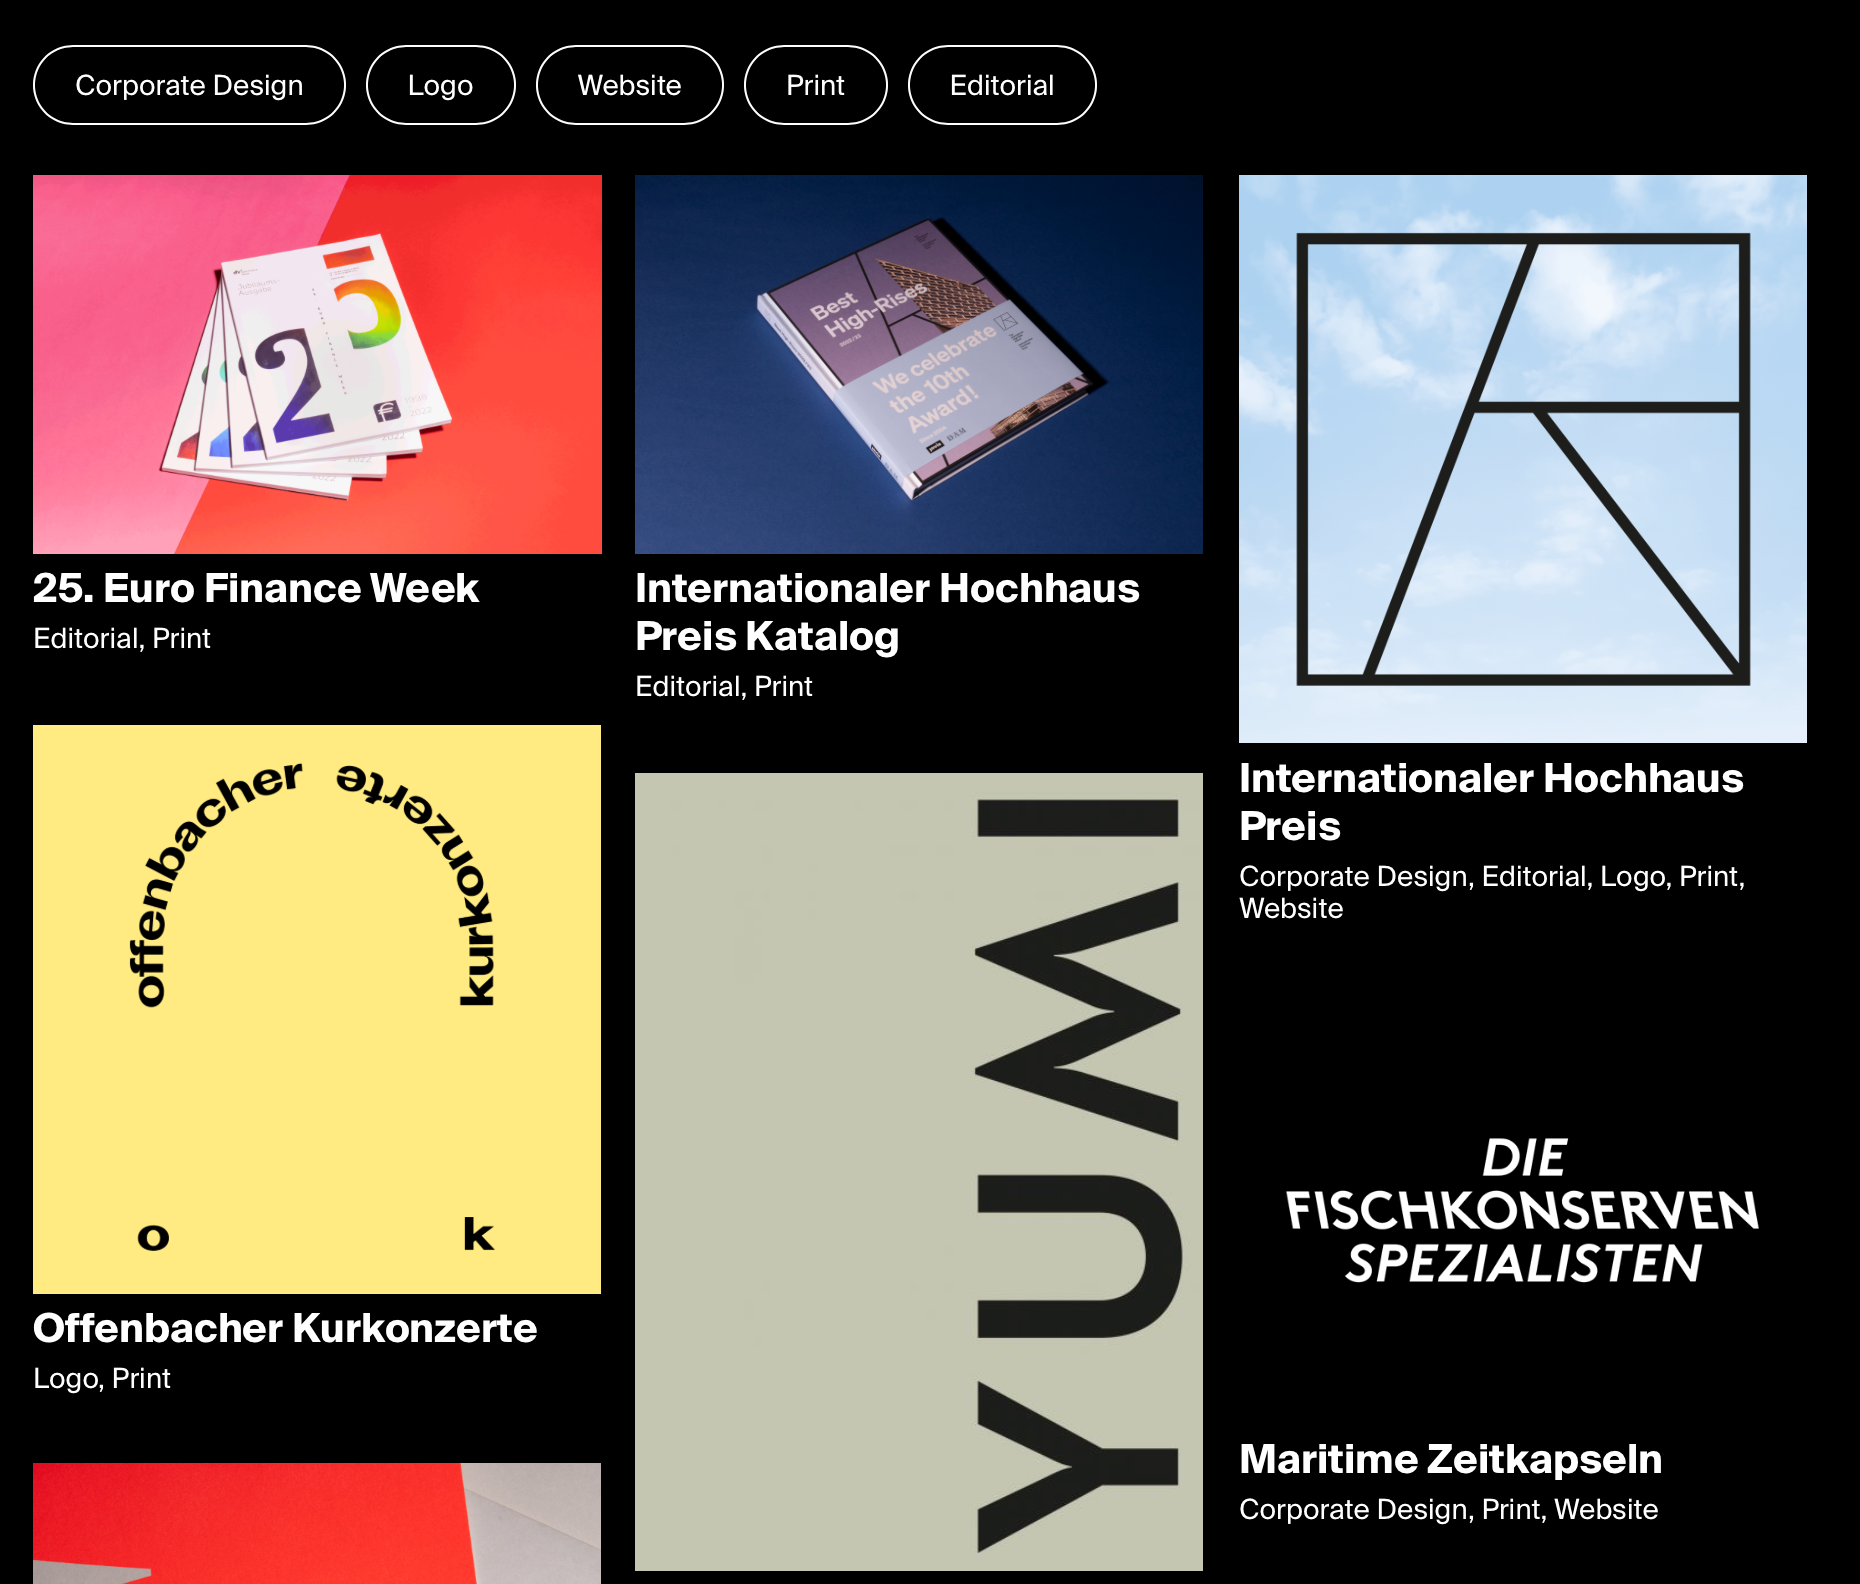View the Best High-Rises book image

pyautogui.click(x=919, y=364)
